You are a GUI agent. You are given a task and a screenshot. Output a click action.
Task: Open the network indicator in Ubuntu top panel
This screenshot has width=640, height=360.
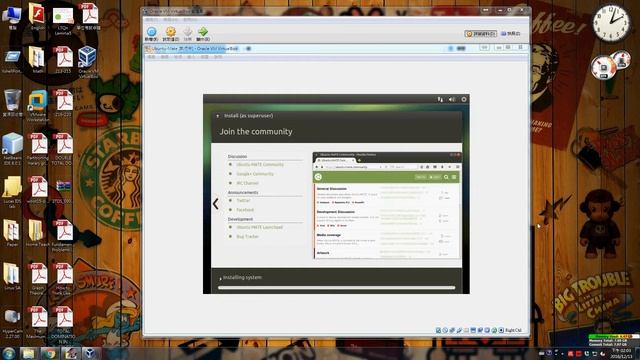pyautogui.click(x=440, y=99)
